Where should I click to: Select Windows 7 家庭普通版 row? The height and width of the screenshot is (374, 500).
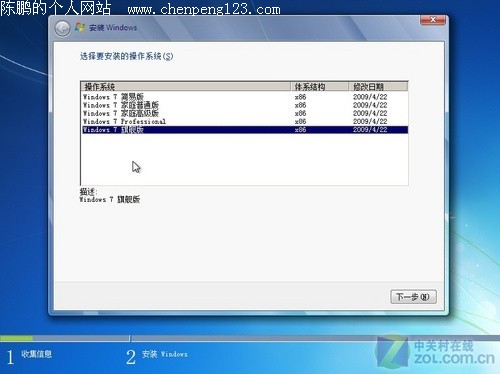245,105
